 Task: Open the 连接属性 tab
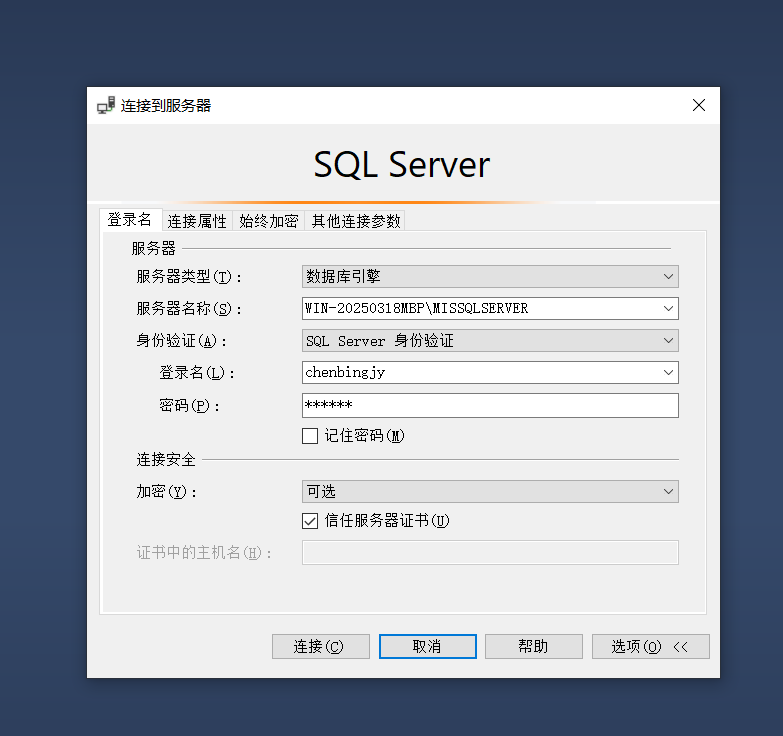pyautogui.click(x=197, y=221)
